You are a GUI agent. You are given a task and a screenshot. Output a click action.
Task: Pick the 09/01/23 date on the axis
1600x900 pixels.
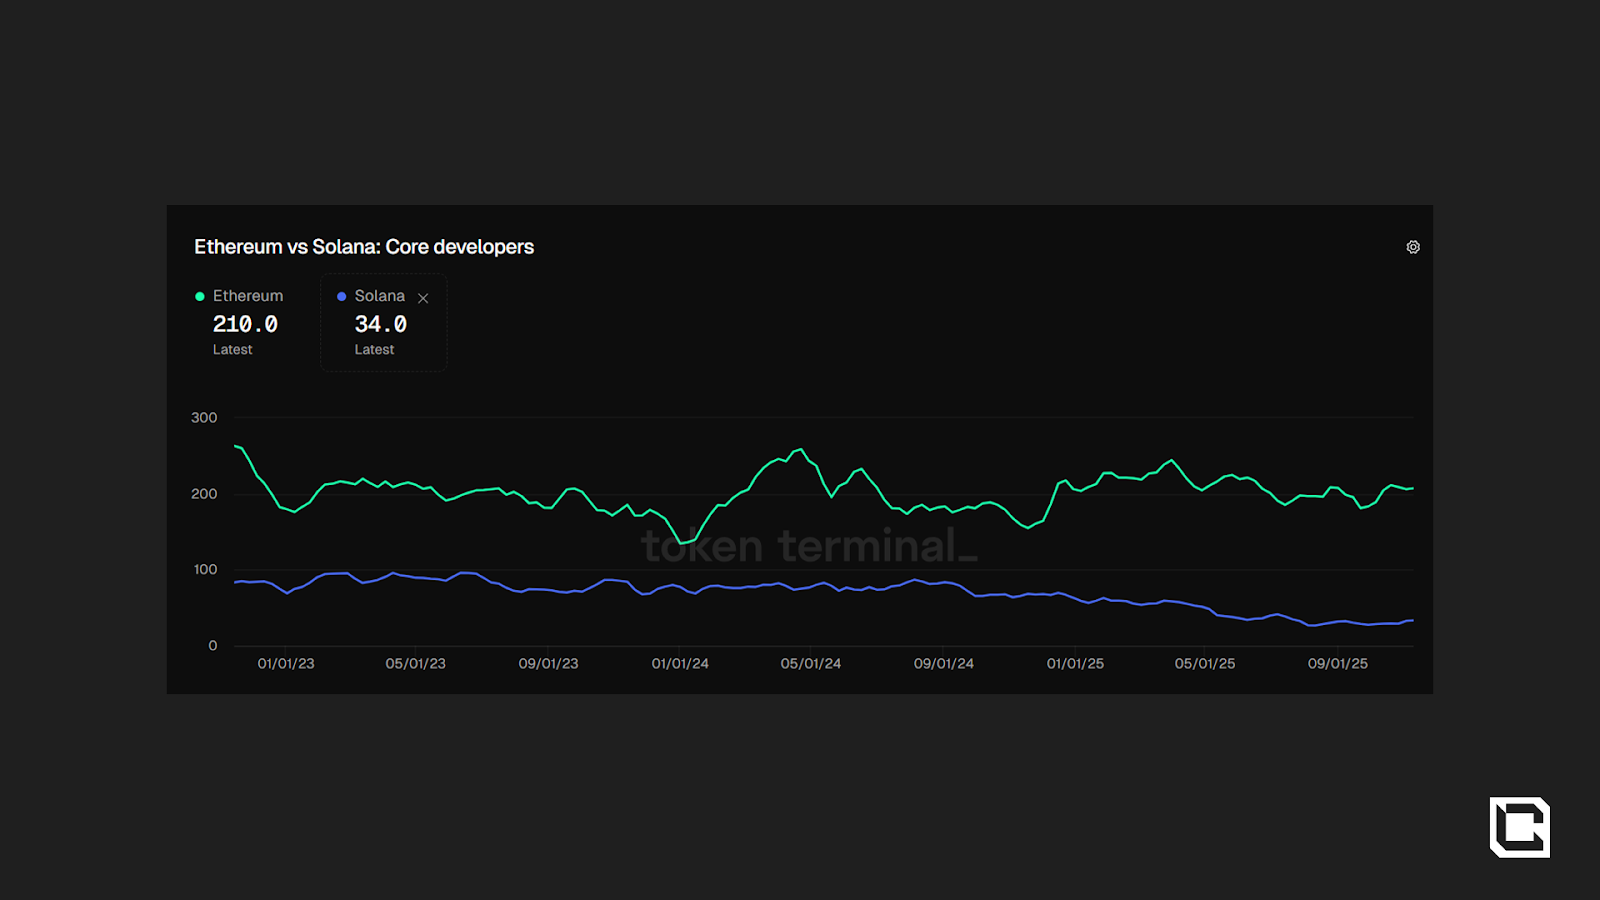[548, 664]
